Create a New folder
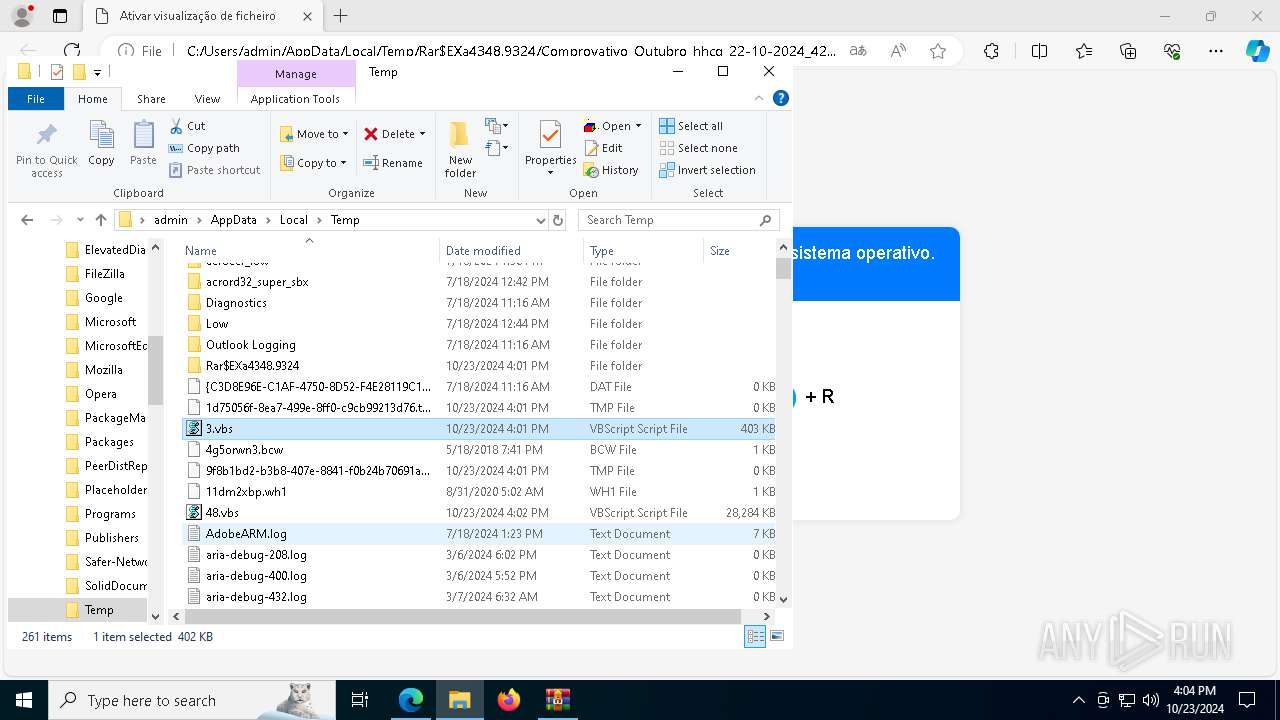The width and height of the screenshot is (1280, 720). [460, 150]
